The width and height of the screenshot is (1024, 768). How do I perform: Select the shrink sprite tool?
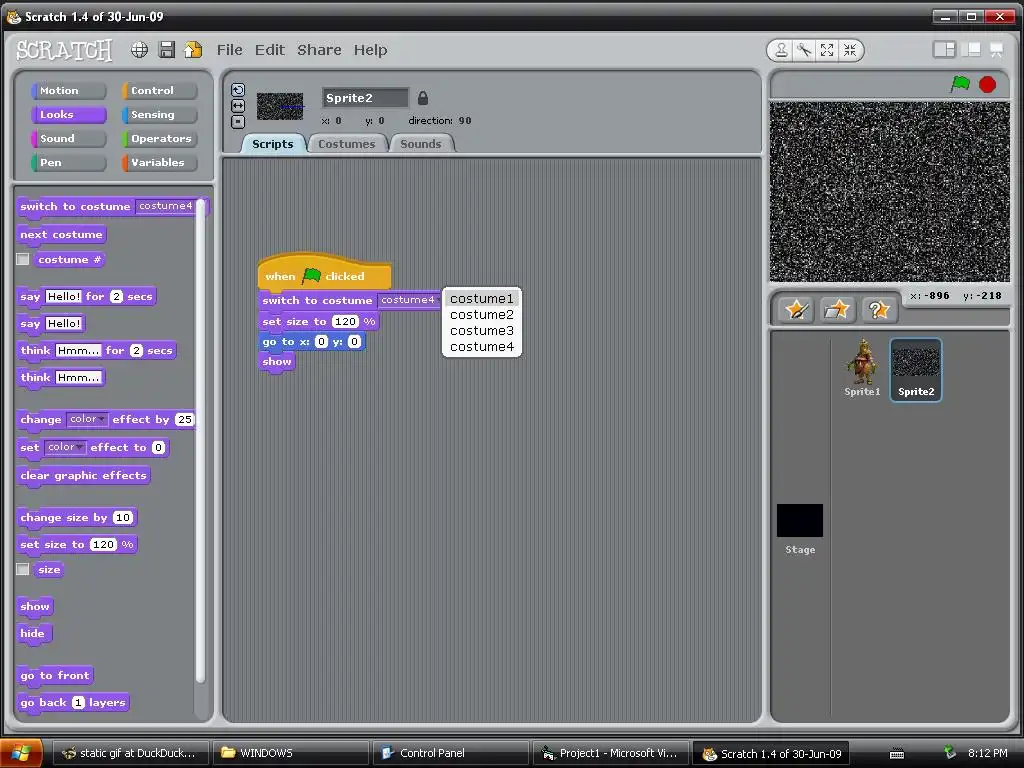[x=850, y=50]
